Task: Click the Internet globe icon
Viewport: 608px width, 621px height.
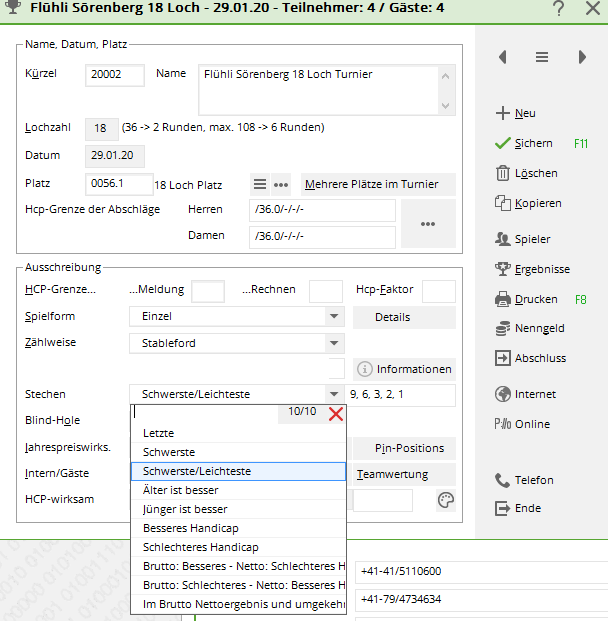Action: (502, 394)
